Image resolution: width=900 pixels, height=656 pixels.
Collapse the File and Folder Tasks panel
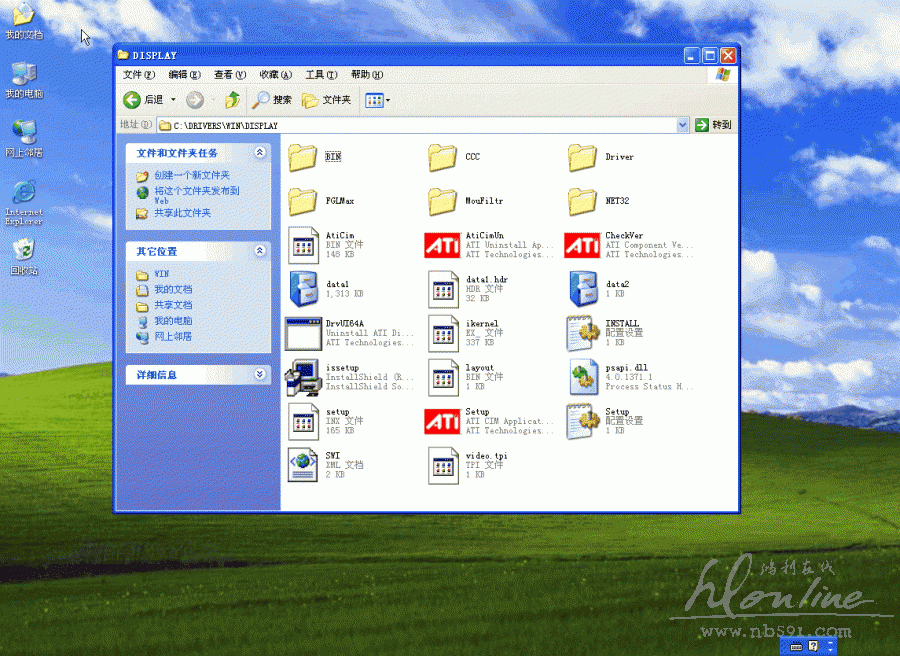(x=260, y=153)
